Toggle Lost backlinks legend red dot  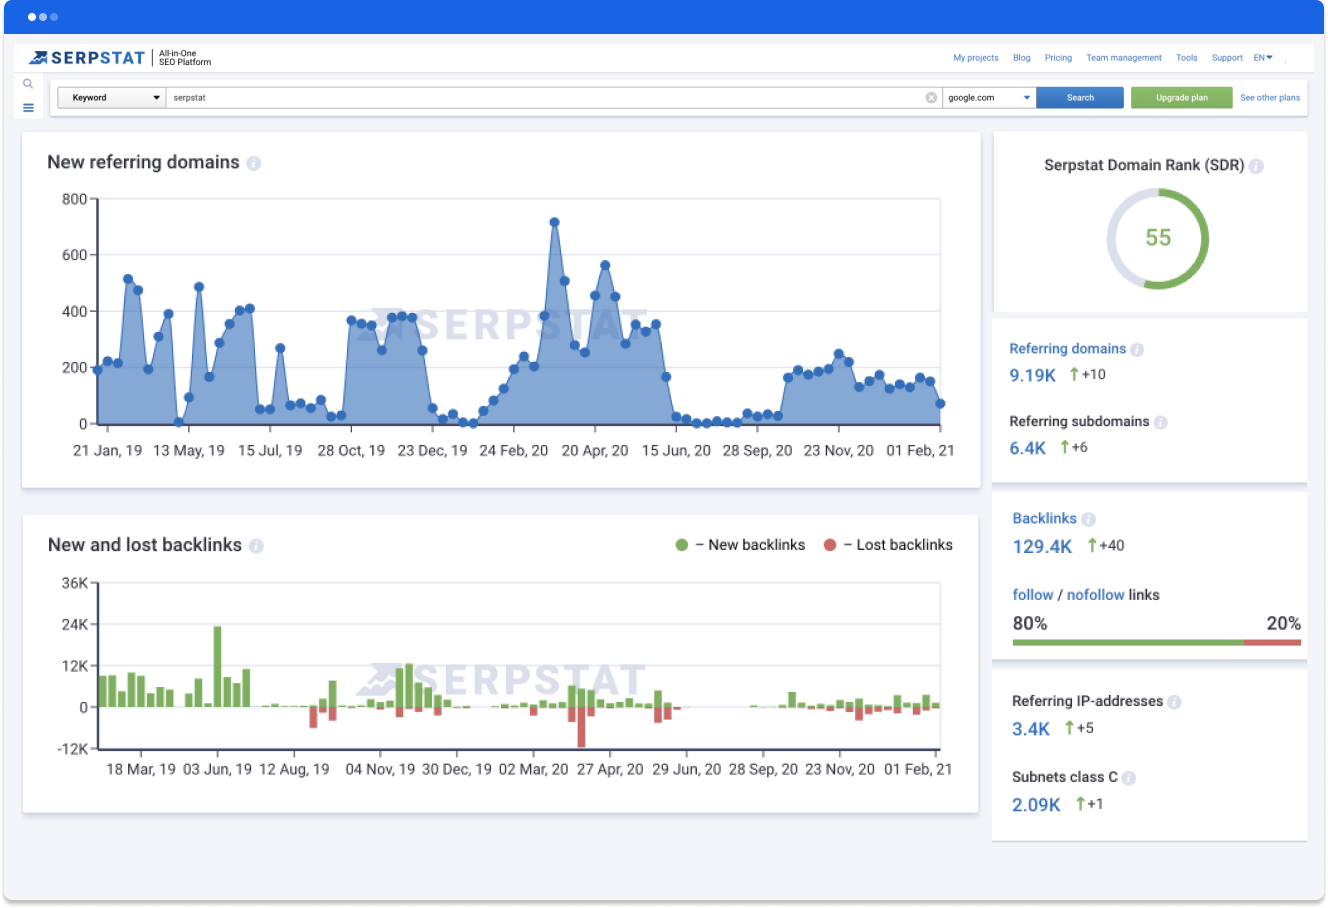tap(830, 545)
